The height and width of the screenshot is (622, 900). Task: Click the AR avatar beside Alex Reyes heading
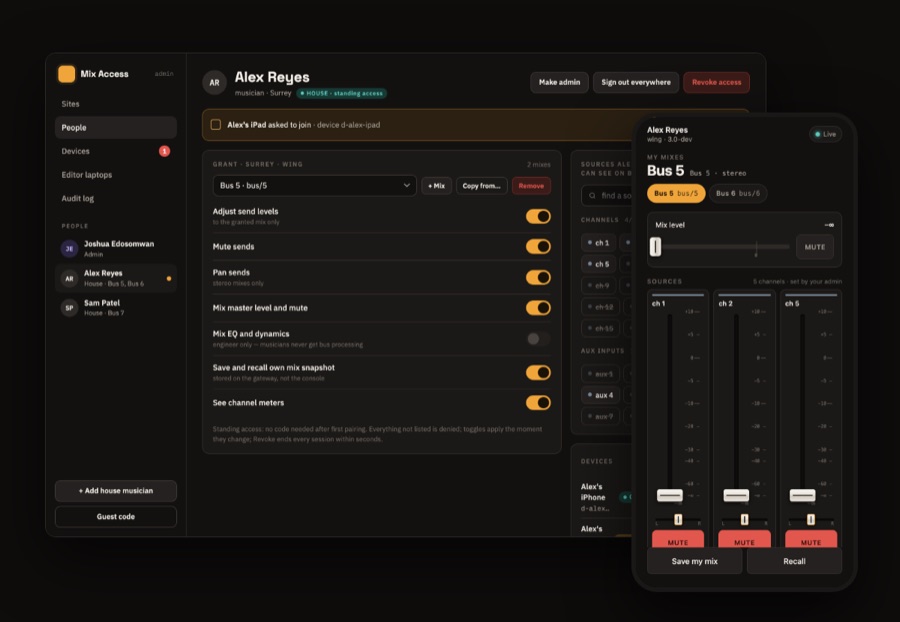(214, 83)
